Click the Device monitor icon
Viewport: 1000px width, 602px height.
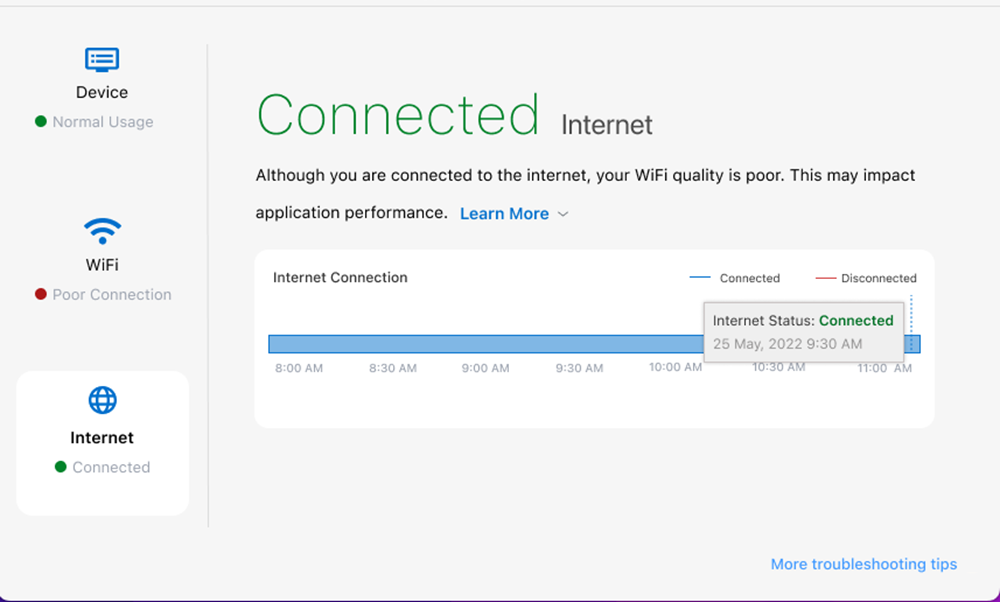(102, 59)
